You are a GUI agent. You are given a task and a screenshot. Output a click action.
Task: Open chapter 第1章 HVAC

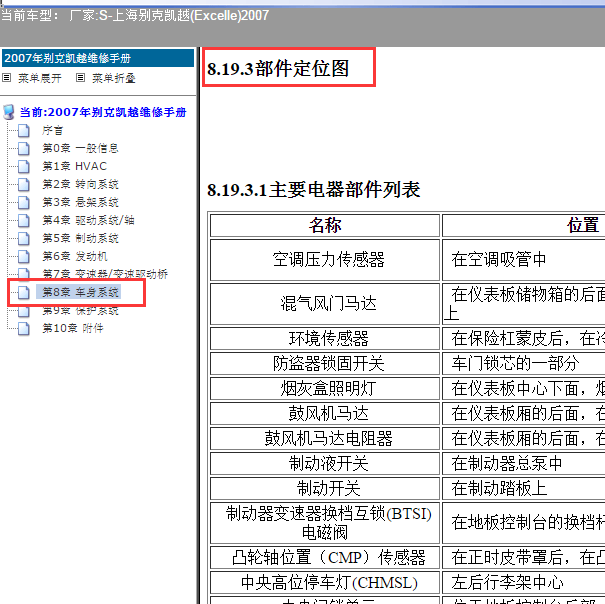point(74,166)
